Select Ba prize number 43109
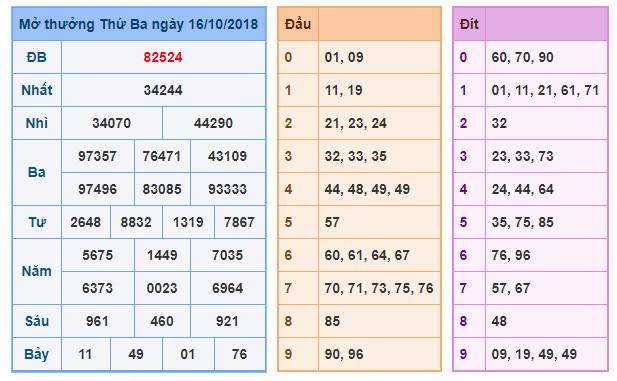The width and height of the screenshot is (617, 381). (227, 156)
